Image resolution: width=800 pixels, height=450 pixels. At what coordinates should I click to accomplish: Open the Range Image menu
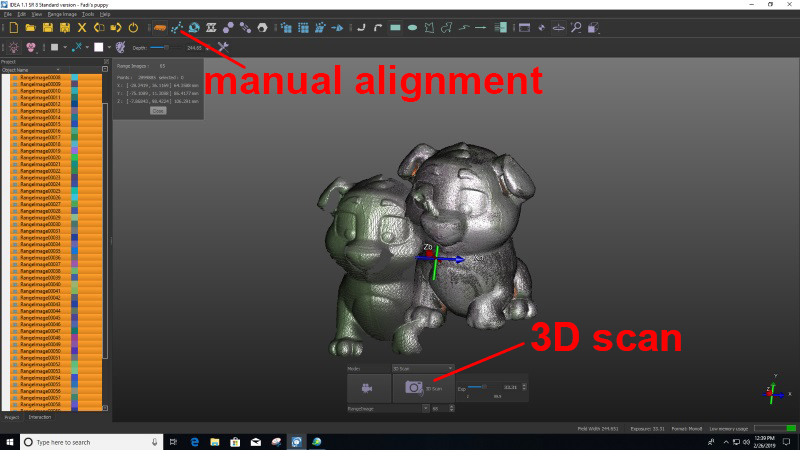coord(62,14)
